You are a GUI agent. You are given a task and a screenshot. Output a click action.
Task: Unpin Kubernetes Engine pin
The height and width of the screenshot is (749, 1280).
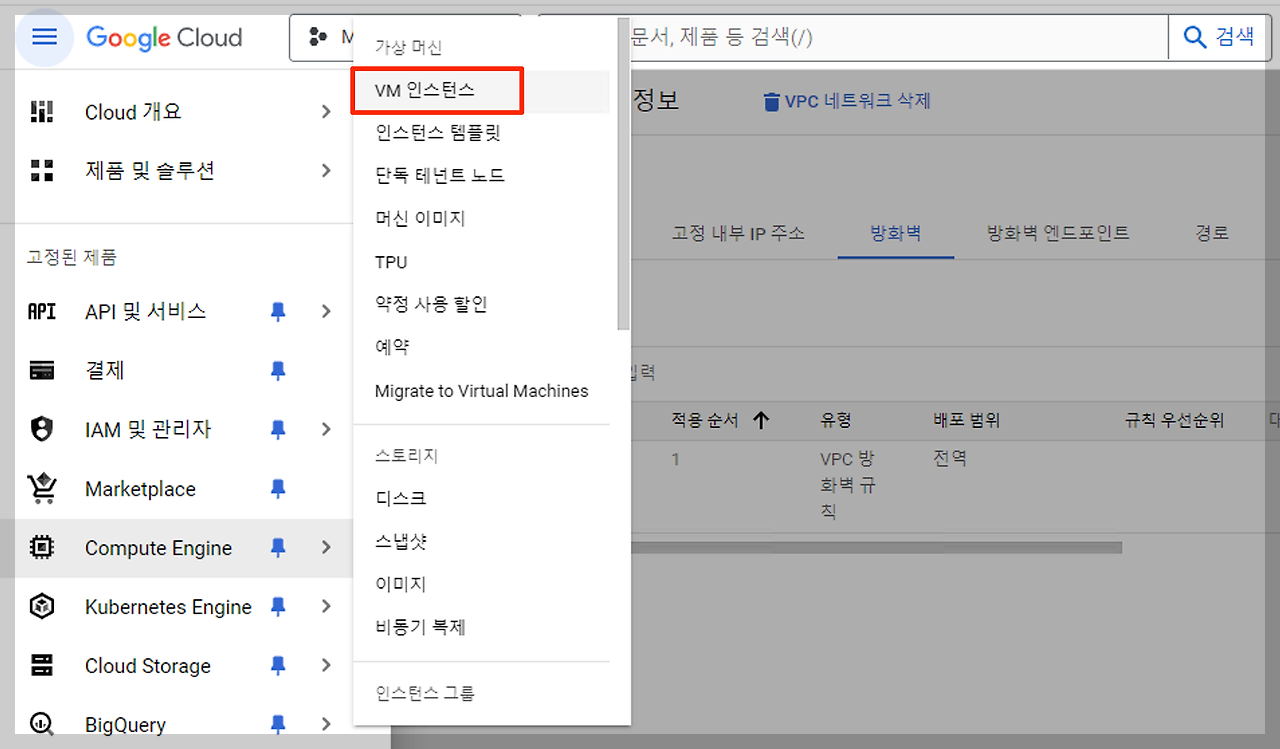point(278,607)
